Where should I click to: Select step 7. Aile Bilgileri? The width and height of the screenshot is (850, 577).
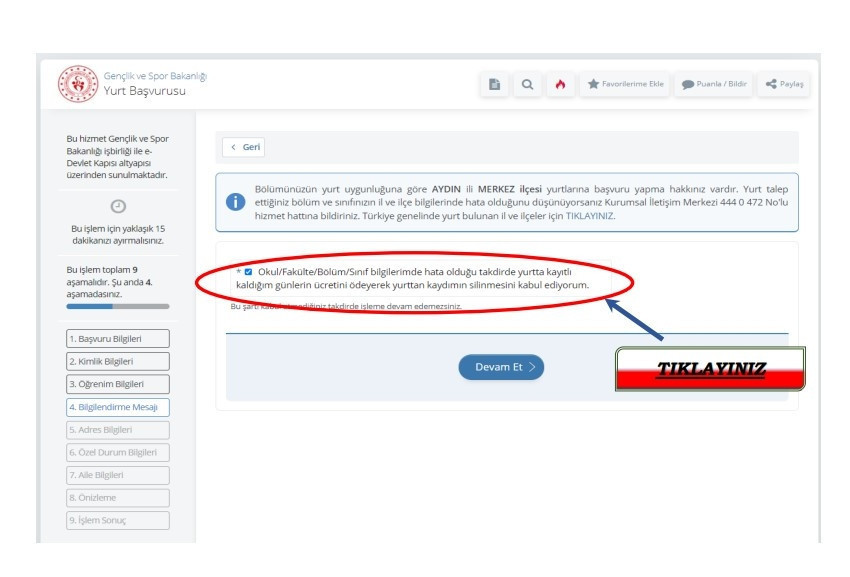(x=118, y=475)
